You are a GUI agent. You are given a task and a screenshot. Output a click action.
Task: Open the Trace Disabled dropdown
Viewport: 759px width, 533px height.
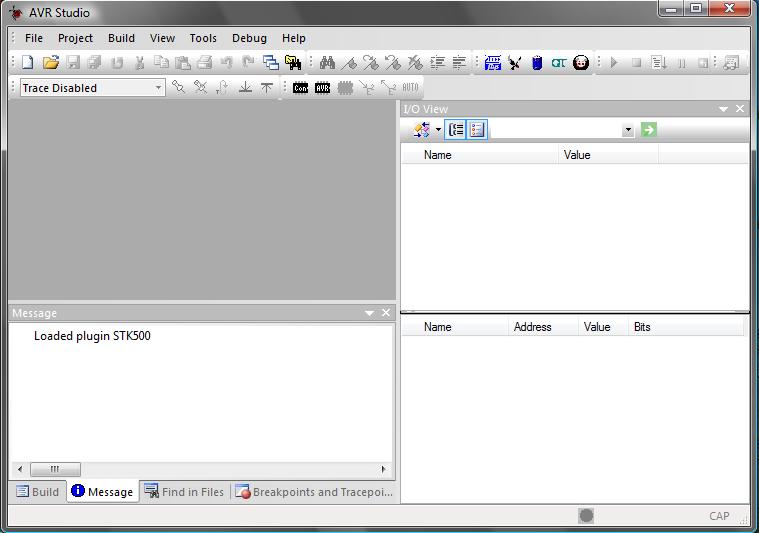tap(158, 88)
